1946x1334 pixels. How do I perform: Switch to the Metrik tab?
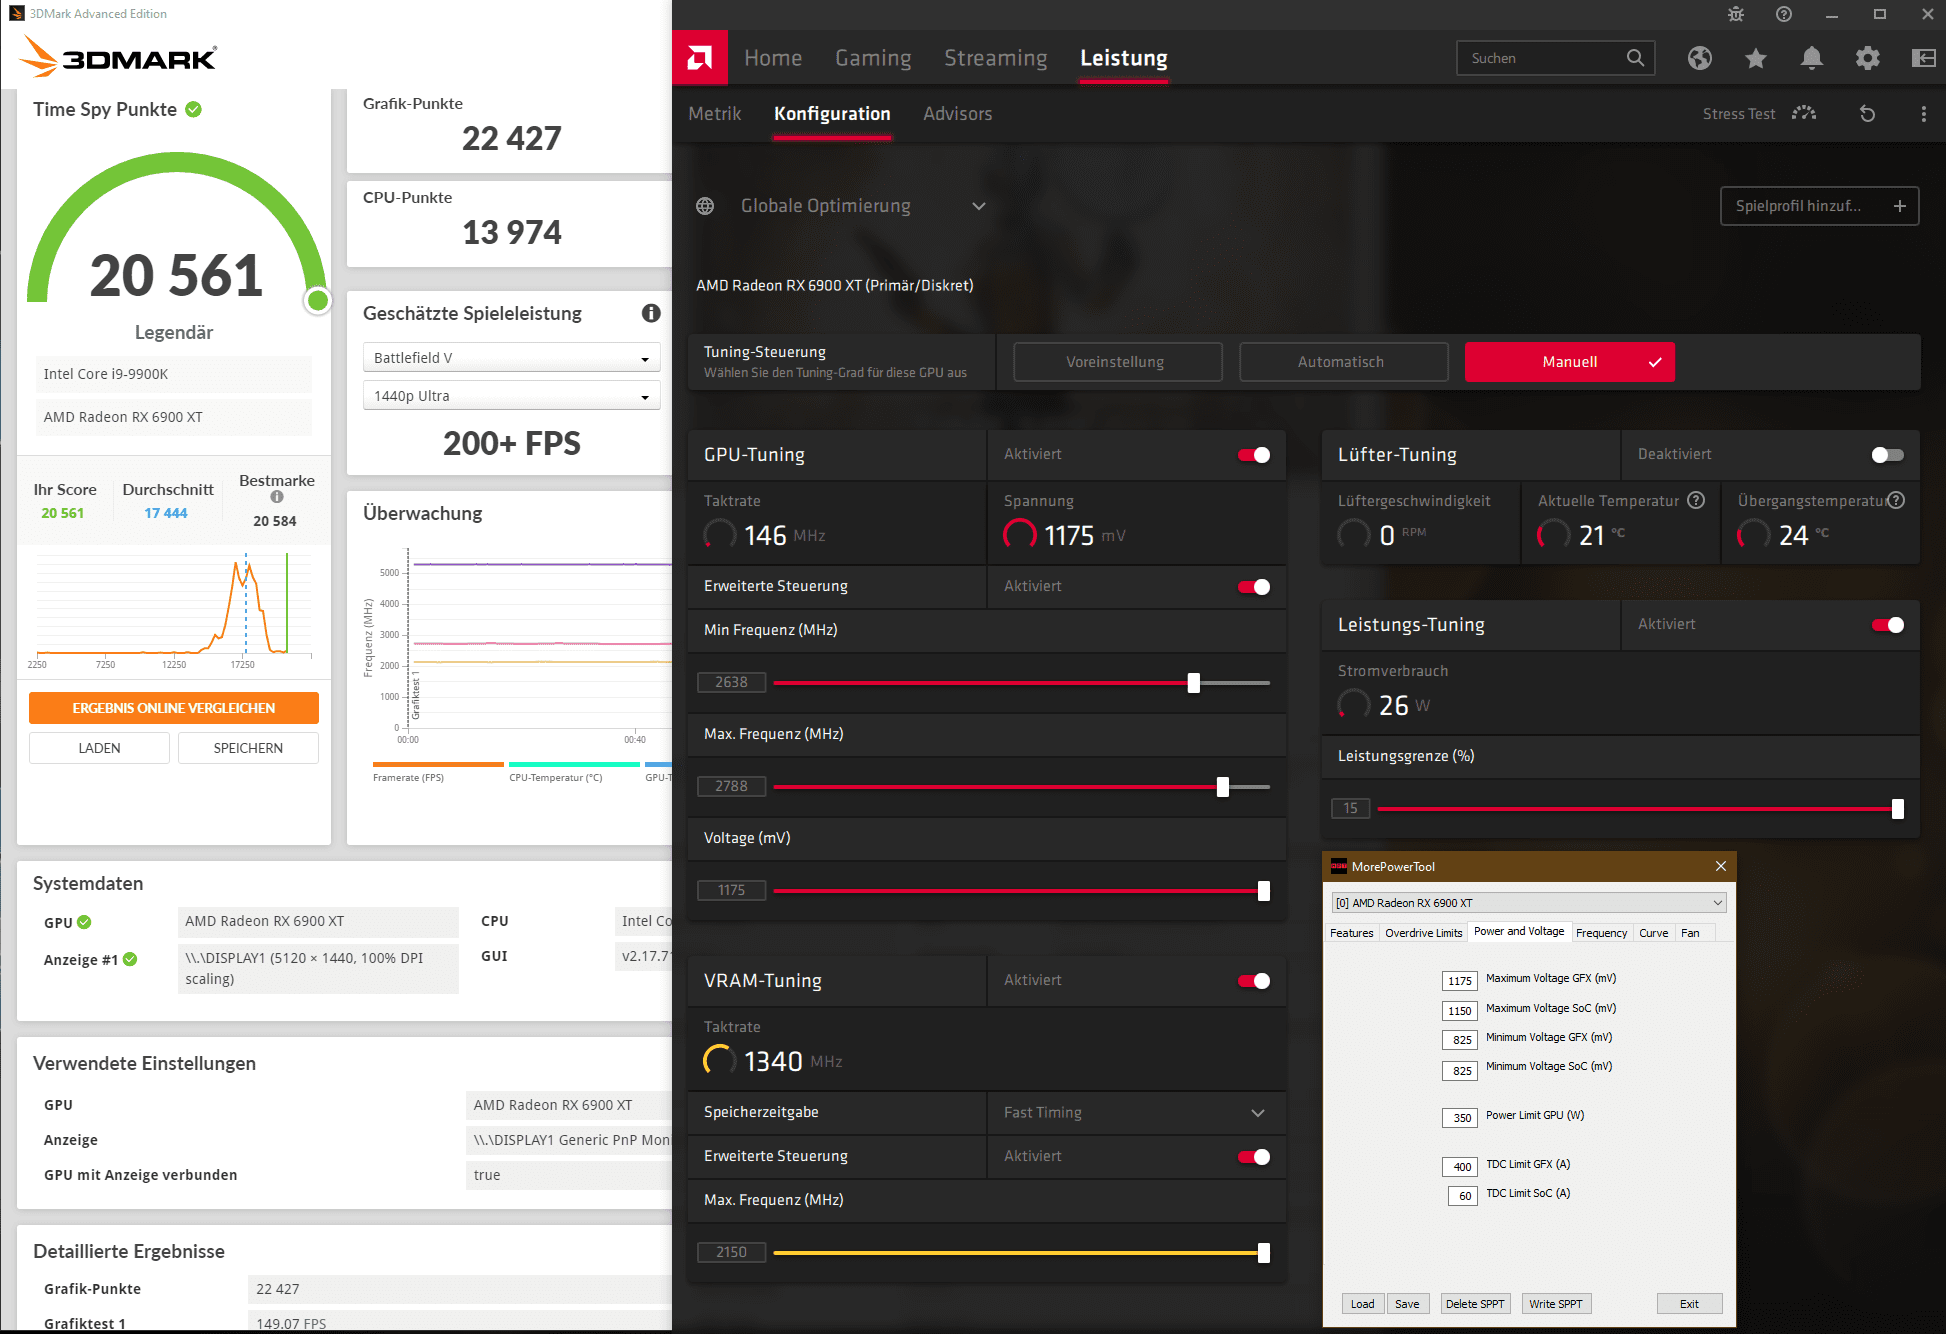[715, 114]
